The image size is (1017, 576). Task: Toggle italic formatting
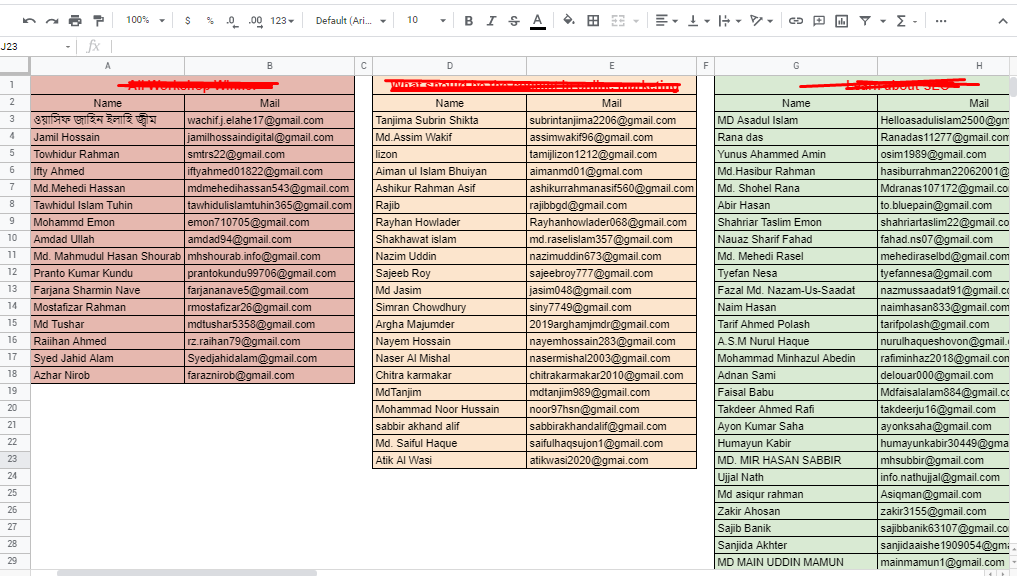pyautogui.click(x=491, y=21)
